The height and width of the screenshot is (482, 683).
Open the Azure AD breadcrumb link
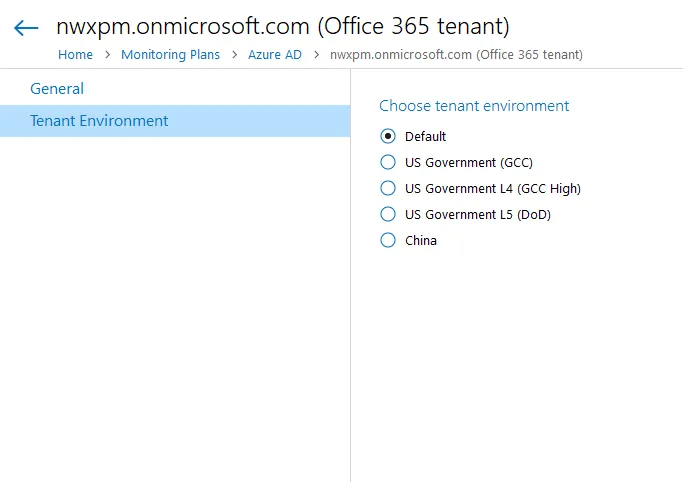point(275,54)
